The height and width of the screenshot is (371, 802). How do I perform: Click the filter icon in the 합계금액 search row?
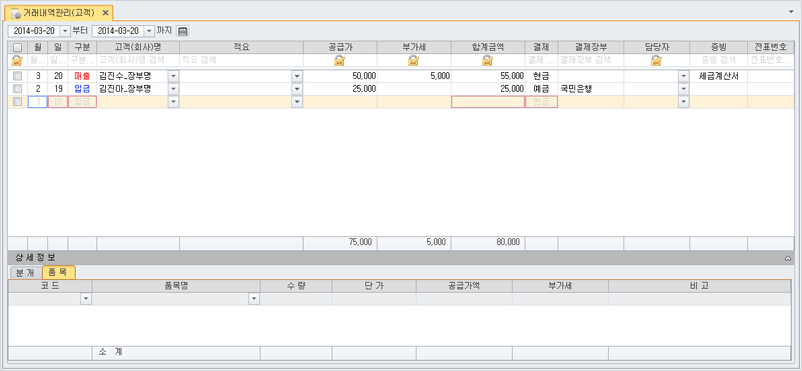(487, 60)
